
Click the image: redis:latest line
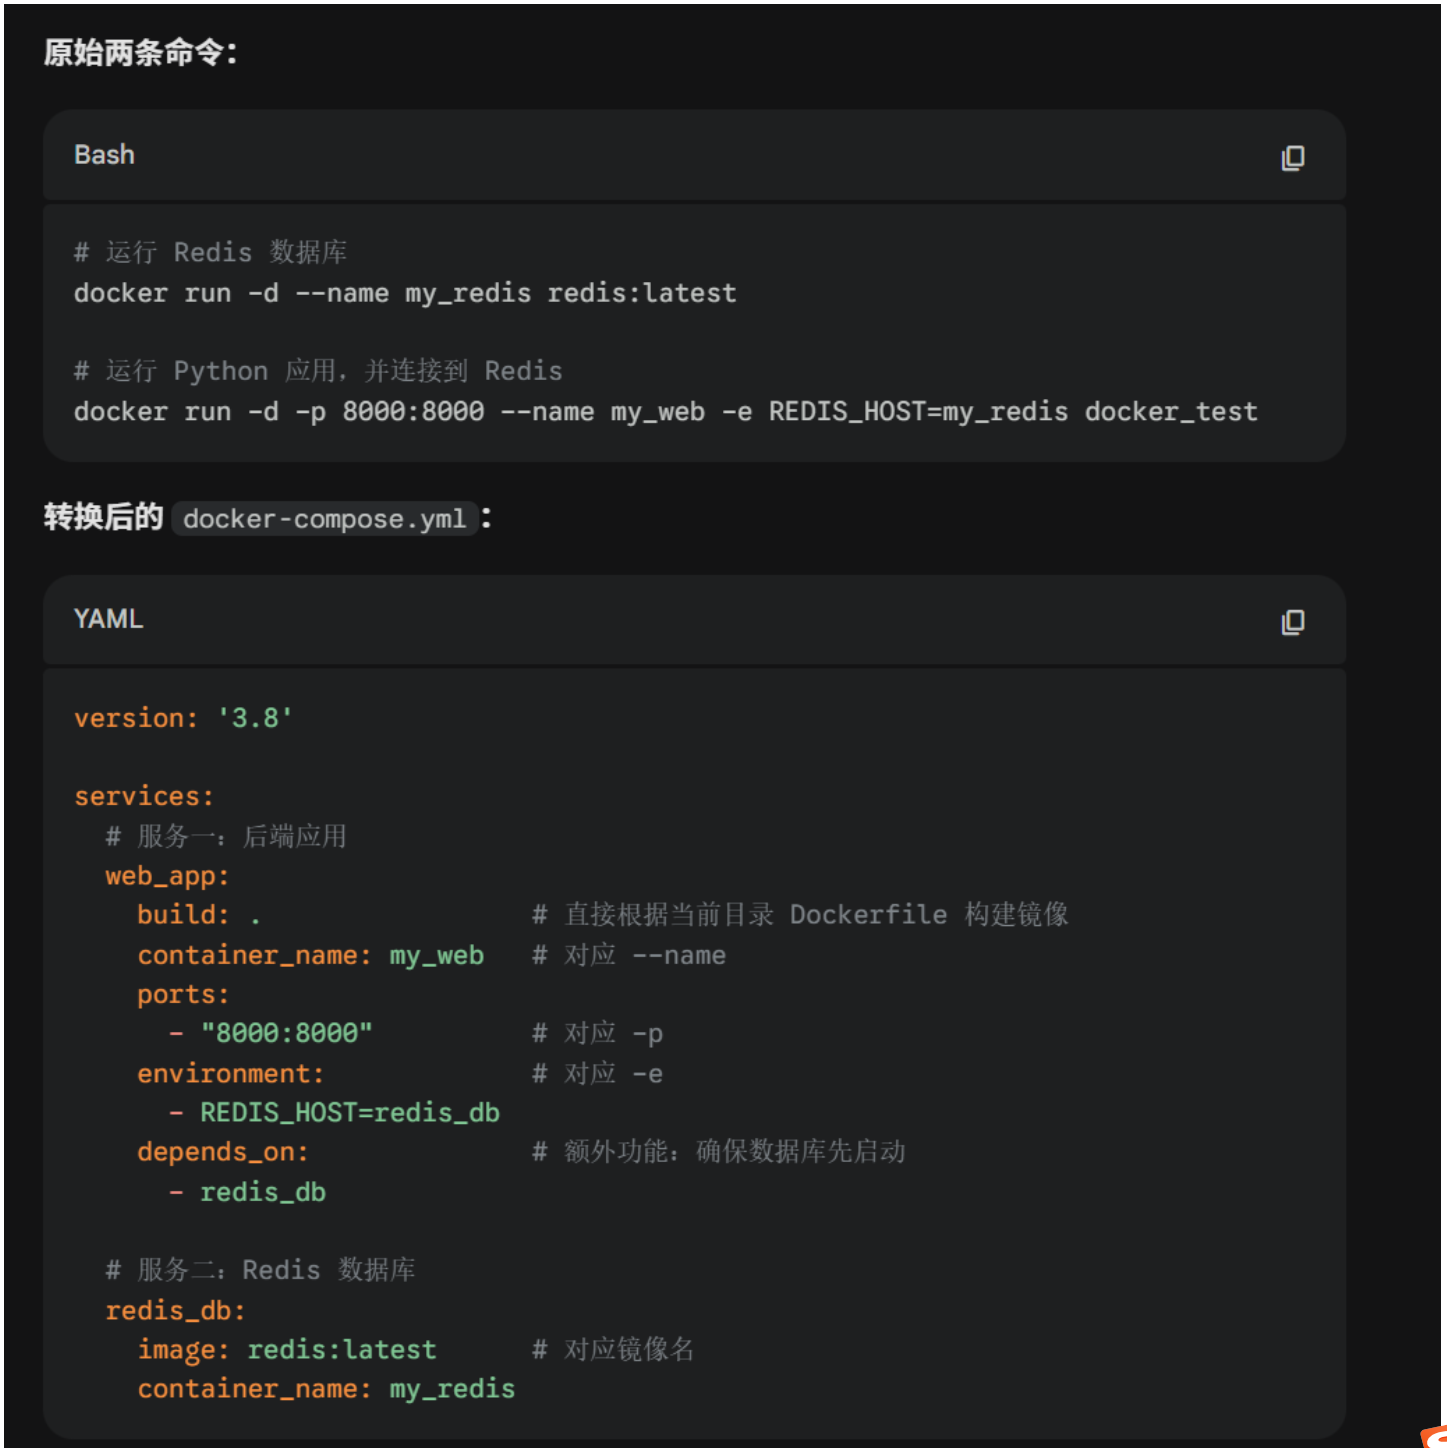tap(286, 1350)
